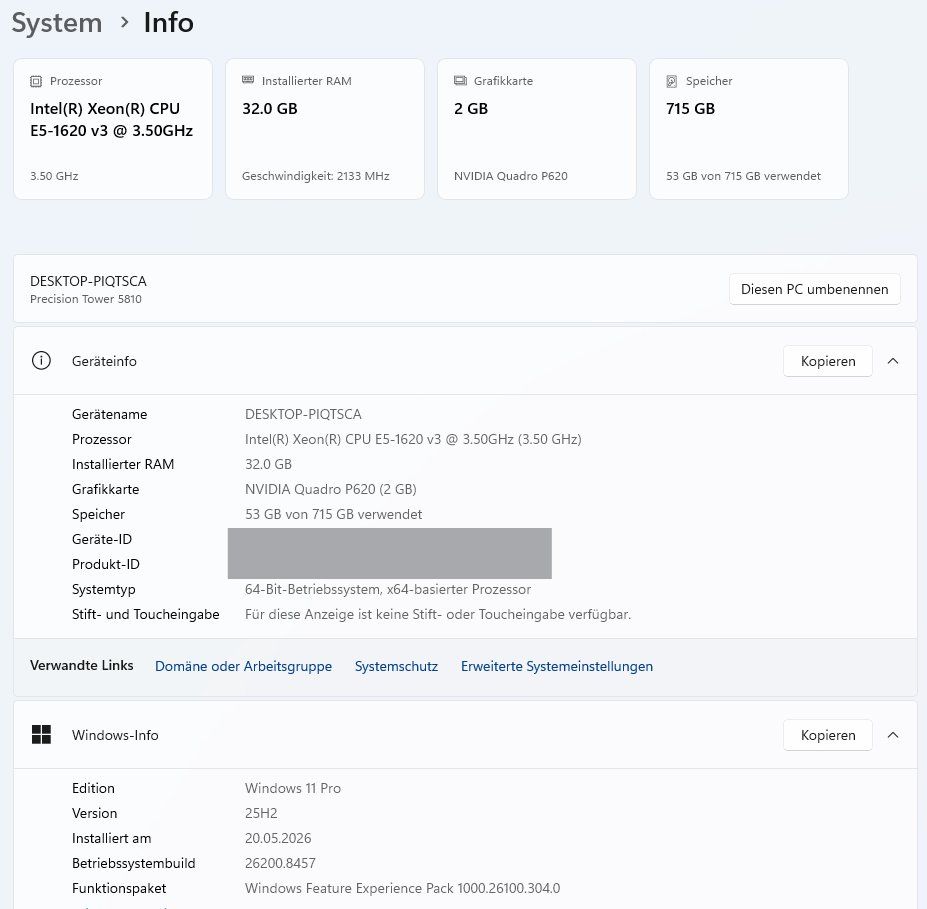Image resolution: width=927 pixels, height=909 pixels.
Task: Select the Verwandte Links label
Action: (x=82, y=665)
